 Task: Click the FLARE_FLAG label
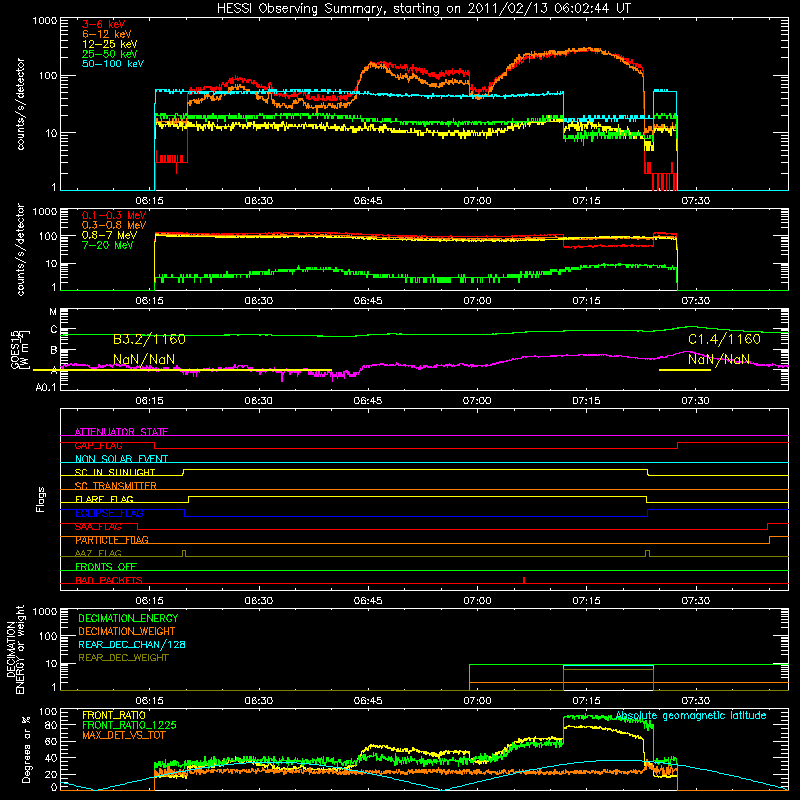[104, 499]
